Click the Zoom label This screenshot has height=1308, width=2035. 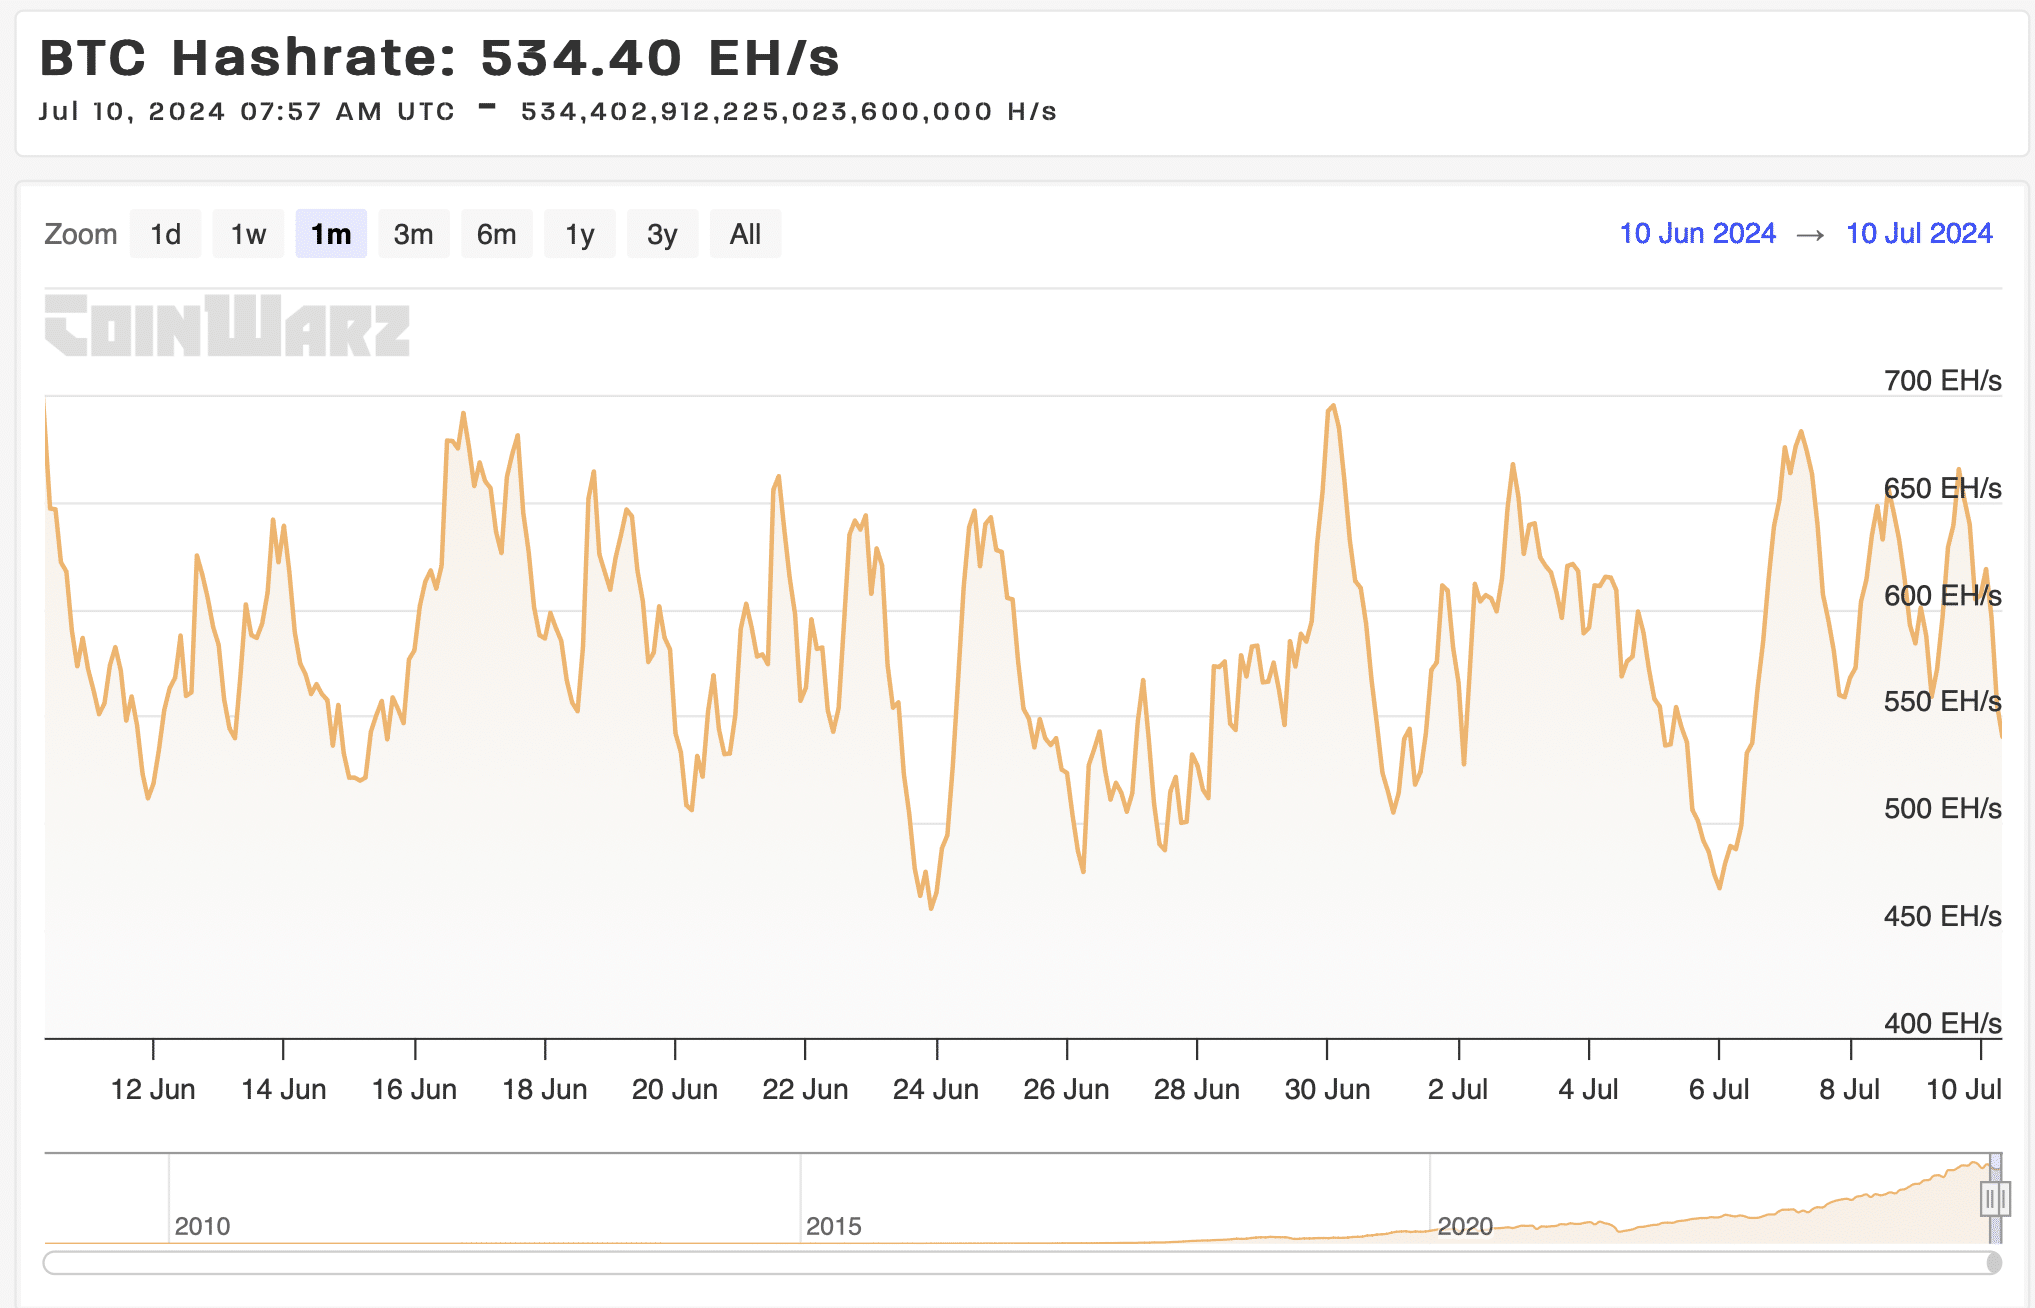(x=80, y=234)
